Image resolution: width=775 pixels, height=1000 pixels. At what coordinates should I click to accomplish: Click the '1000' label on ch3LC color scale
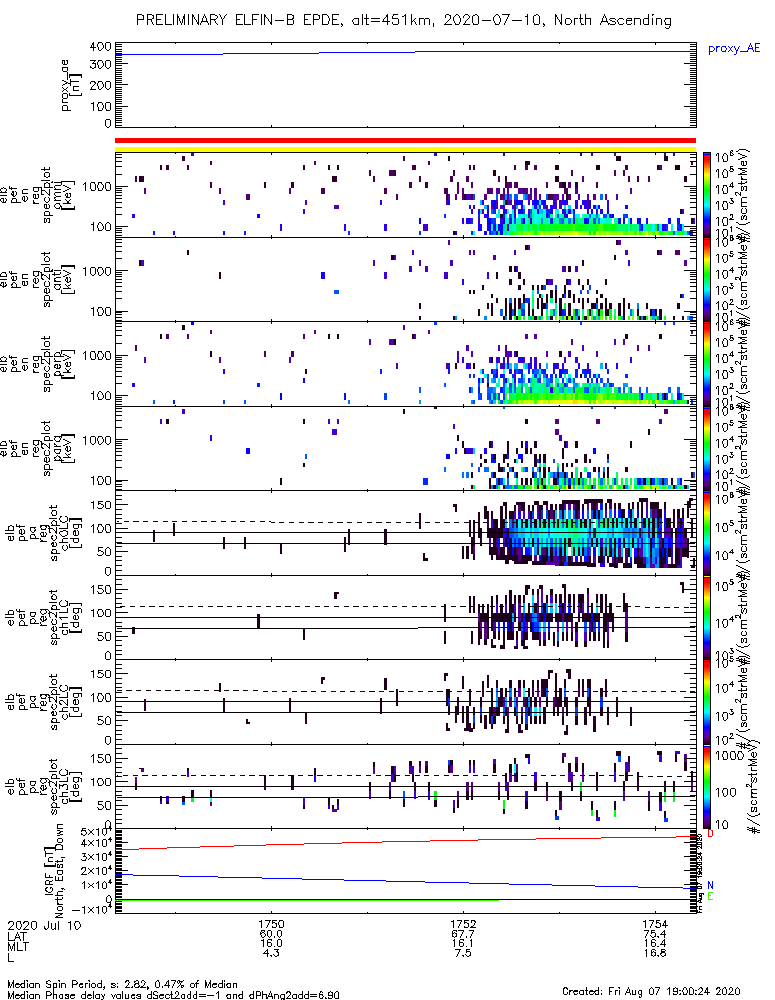(729, 756)
